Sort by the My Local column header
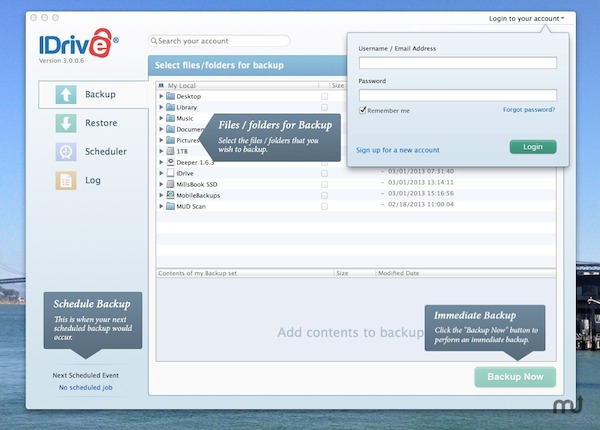 tap(237, 85)
